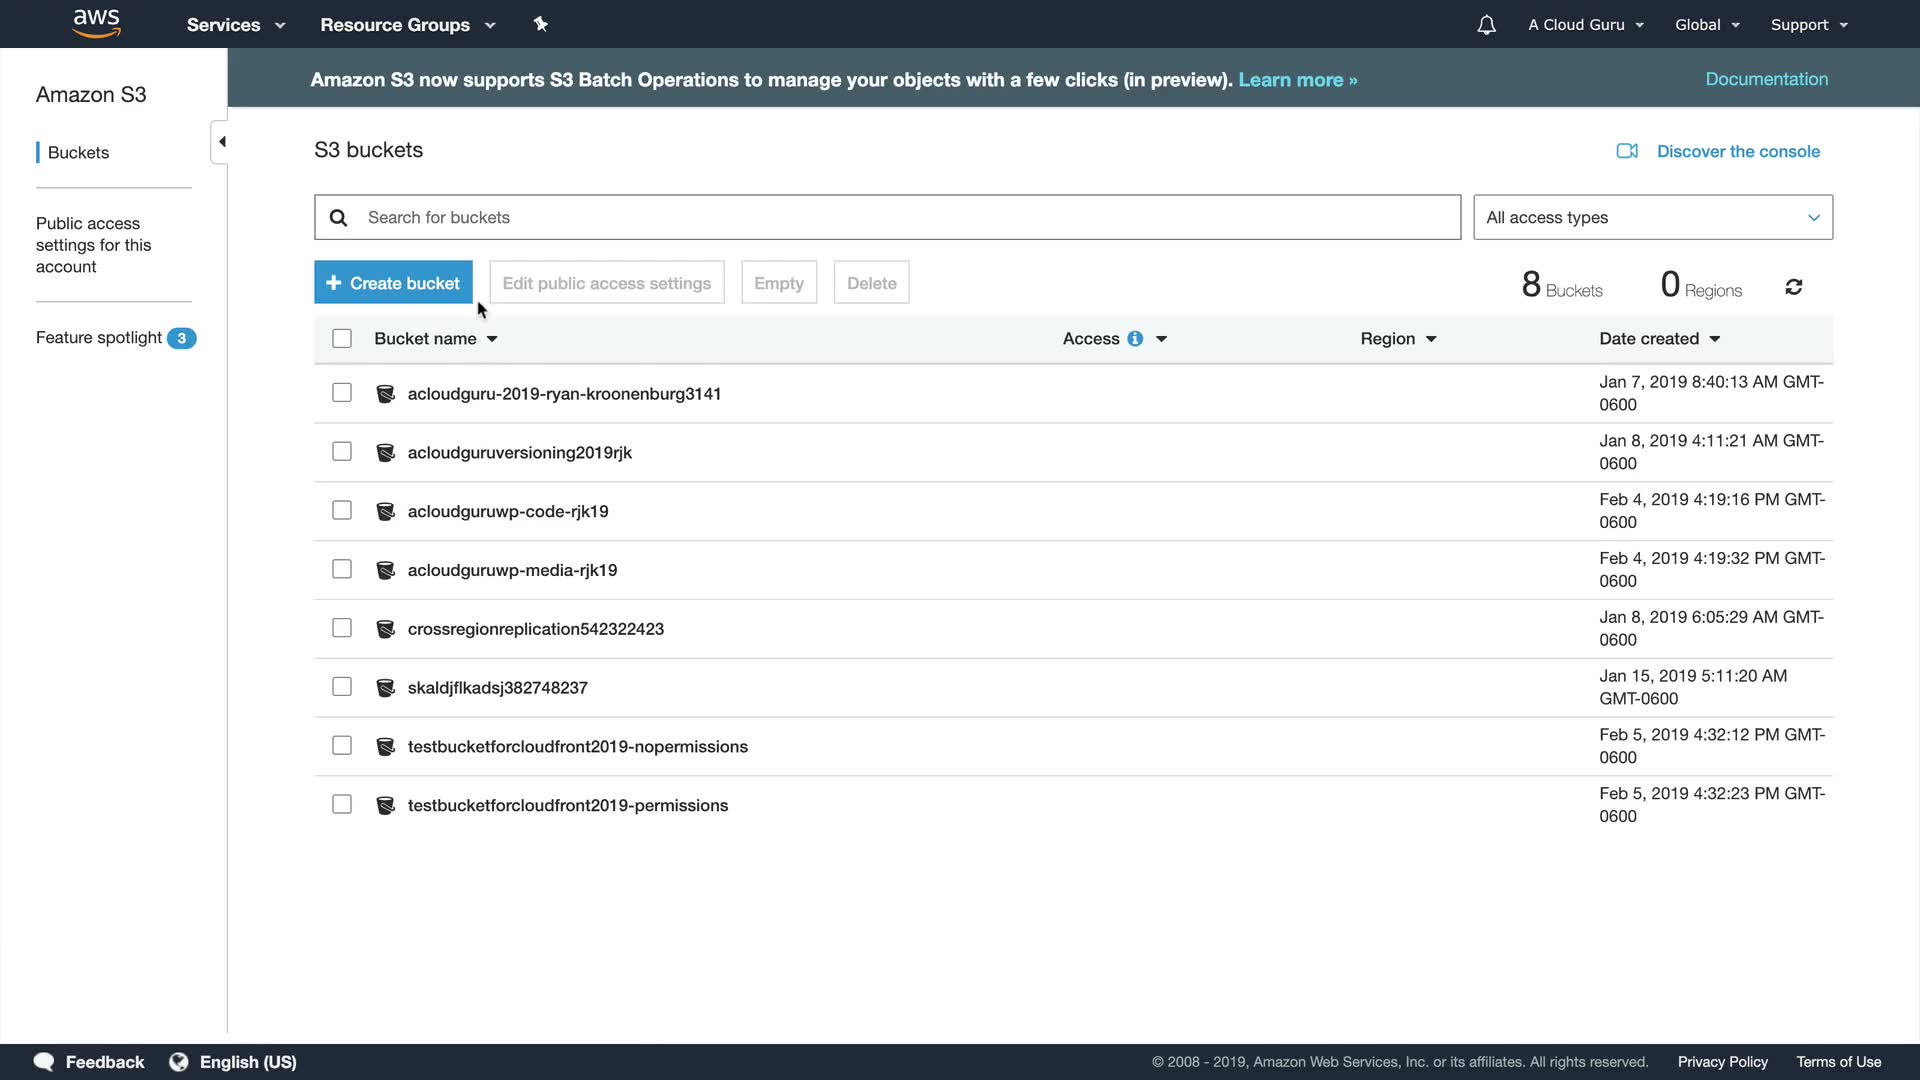Image resolution: width=1920 pixels, height=1080 pixels.
Task: Tick checkbox for crossregionreplication542322423
Action: click(x=342, y=628)
